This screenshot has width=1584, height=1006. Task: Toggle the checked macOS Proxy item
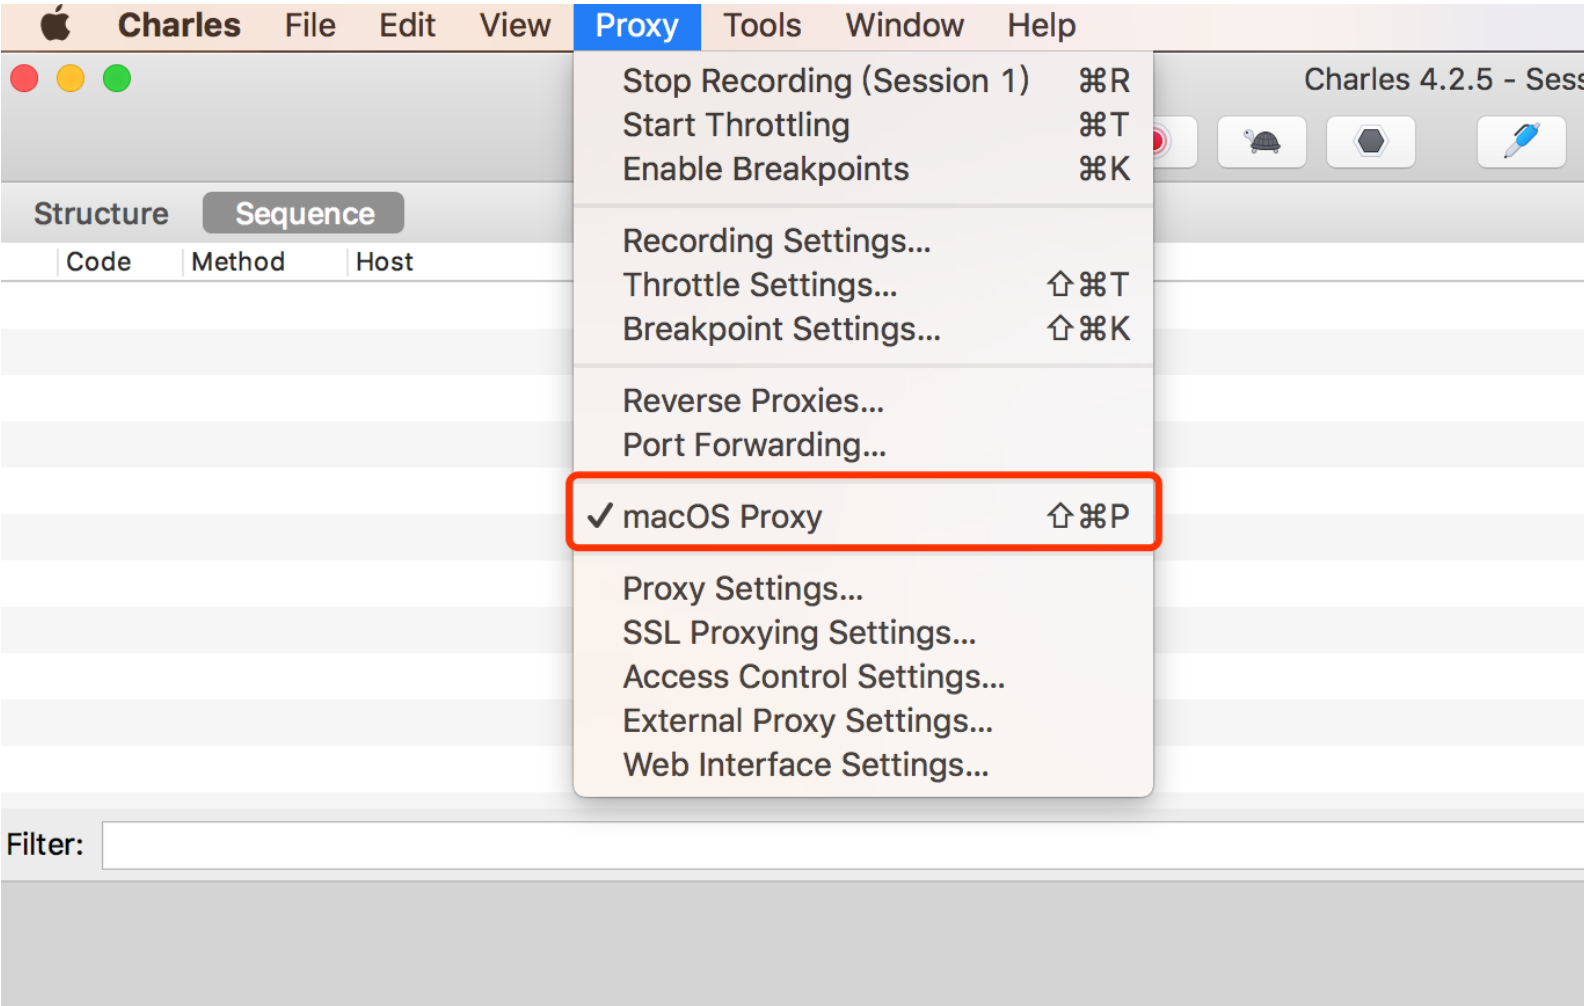tap(863, 516)
